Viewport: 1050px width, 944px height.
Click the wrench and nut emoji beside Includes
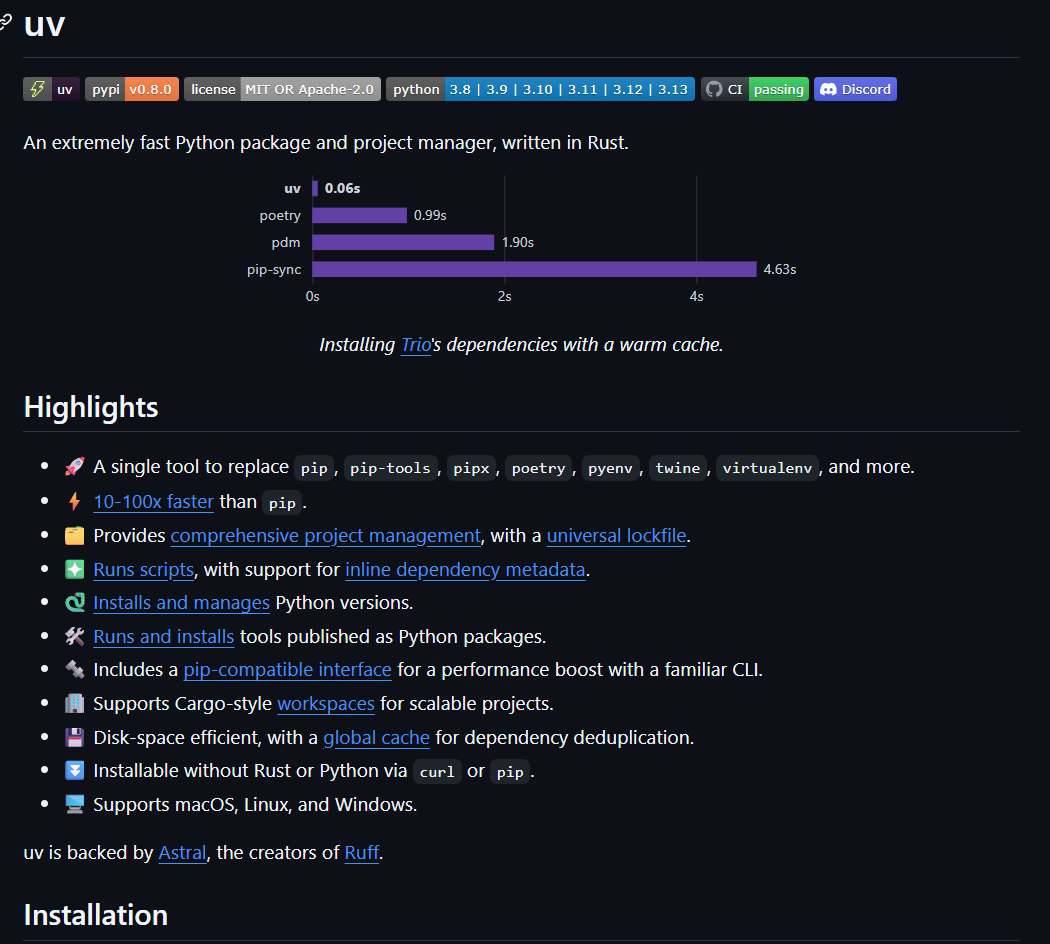tap(74, 670)
